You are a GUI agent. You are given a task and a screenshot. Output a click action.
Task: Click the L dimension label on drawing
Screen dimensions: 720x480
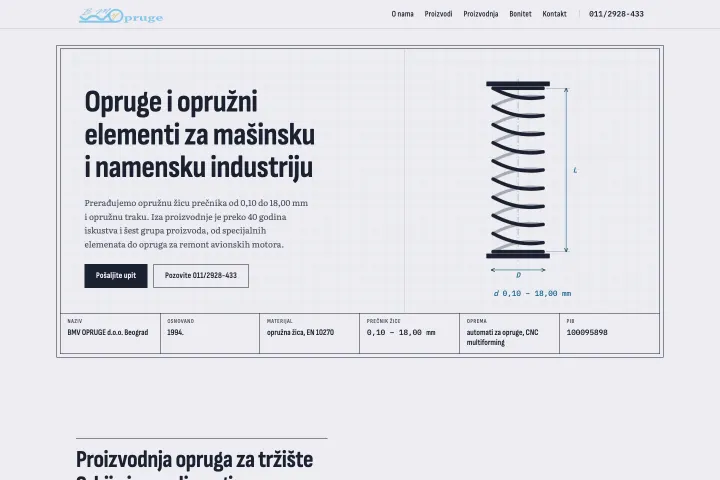pyautogui.click(x=575, y=170)
